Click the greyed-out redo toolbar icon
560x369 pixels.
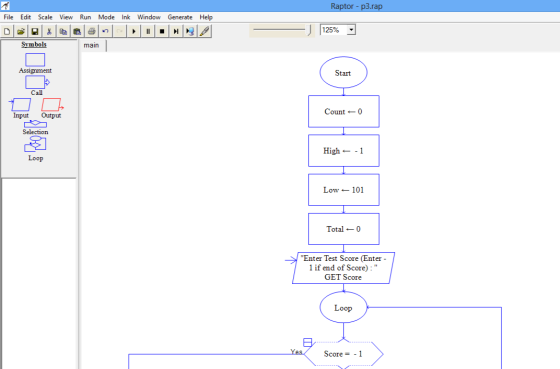tap(120, 31)
